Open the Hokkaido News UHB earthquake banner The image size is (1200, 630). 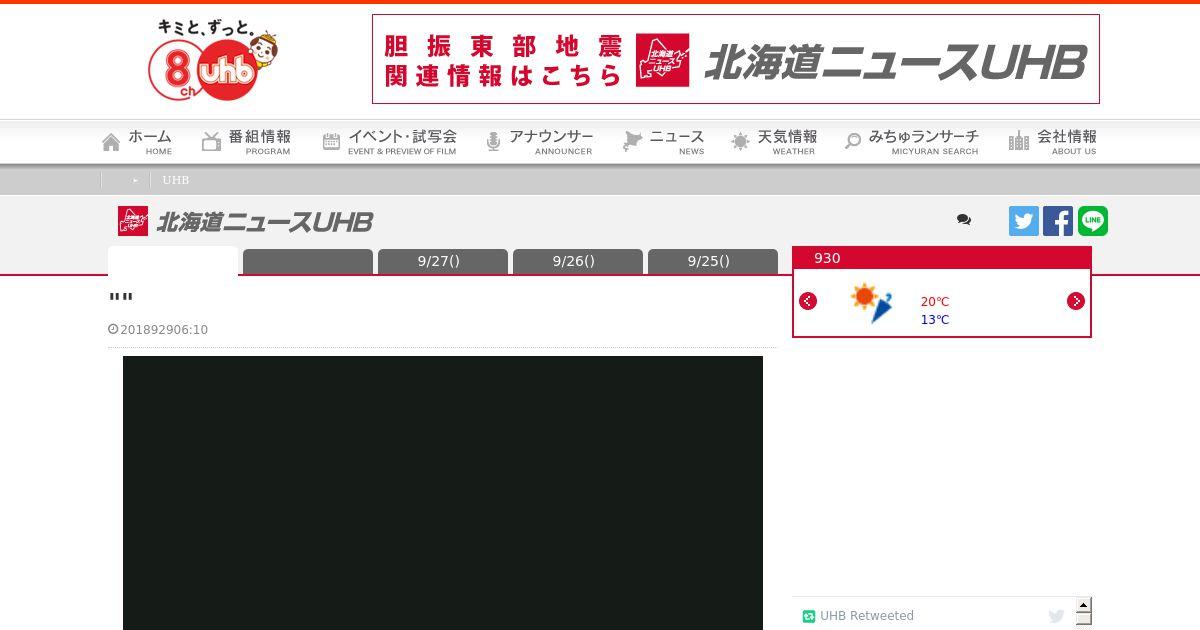pyautogui.click(x=736, y=59)
